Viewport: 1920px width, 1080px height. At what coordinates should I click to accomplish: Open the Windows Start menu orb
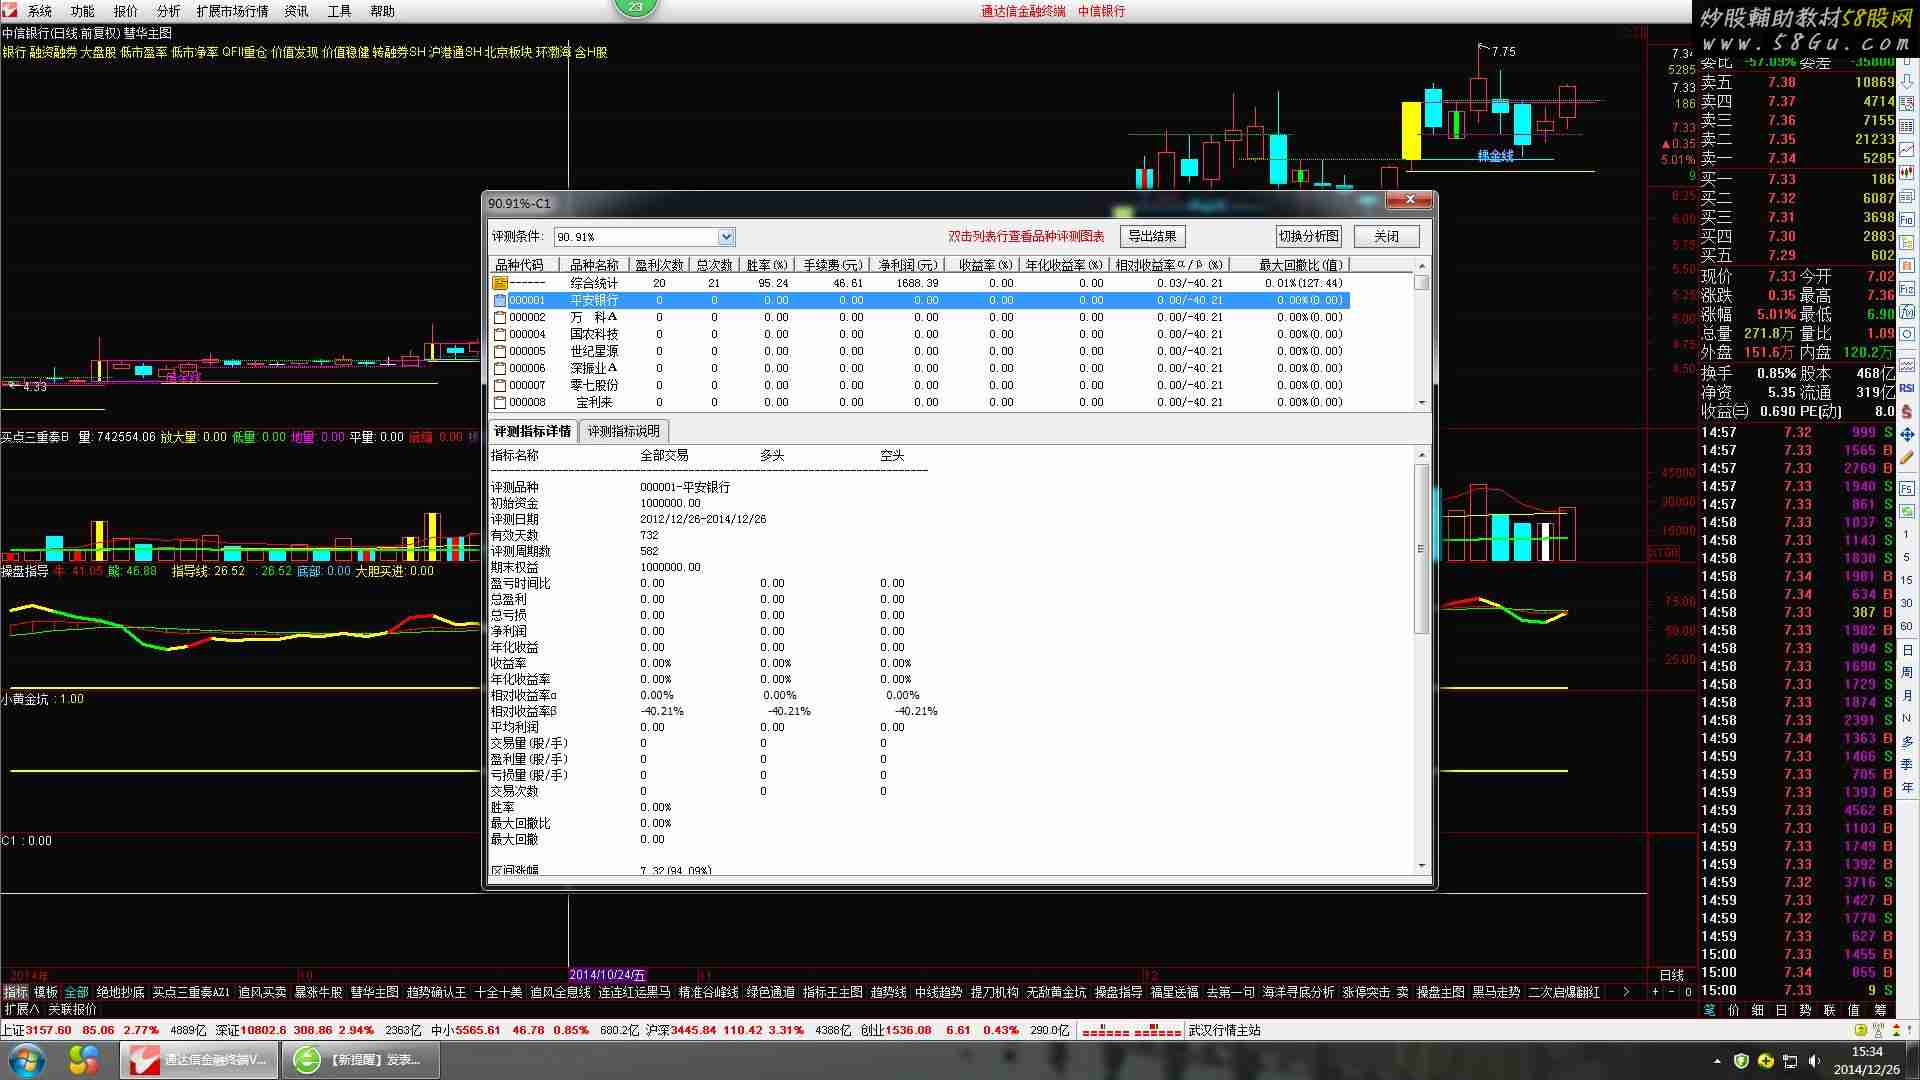pyautogui.click(x=27, y=1059)
